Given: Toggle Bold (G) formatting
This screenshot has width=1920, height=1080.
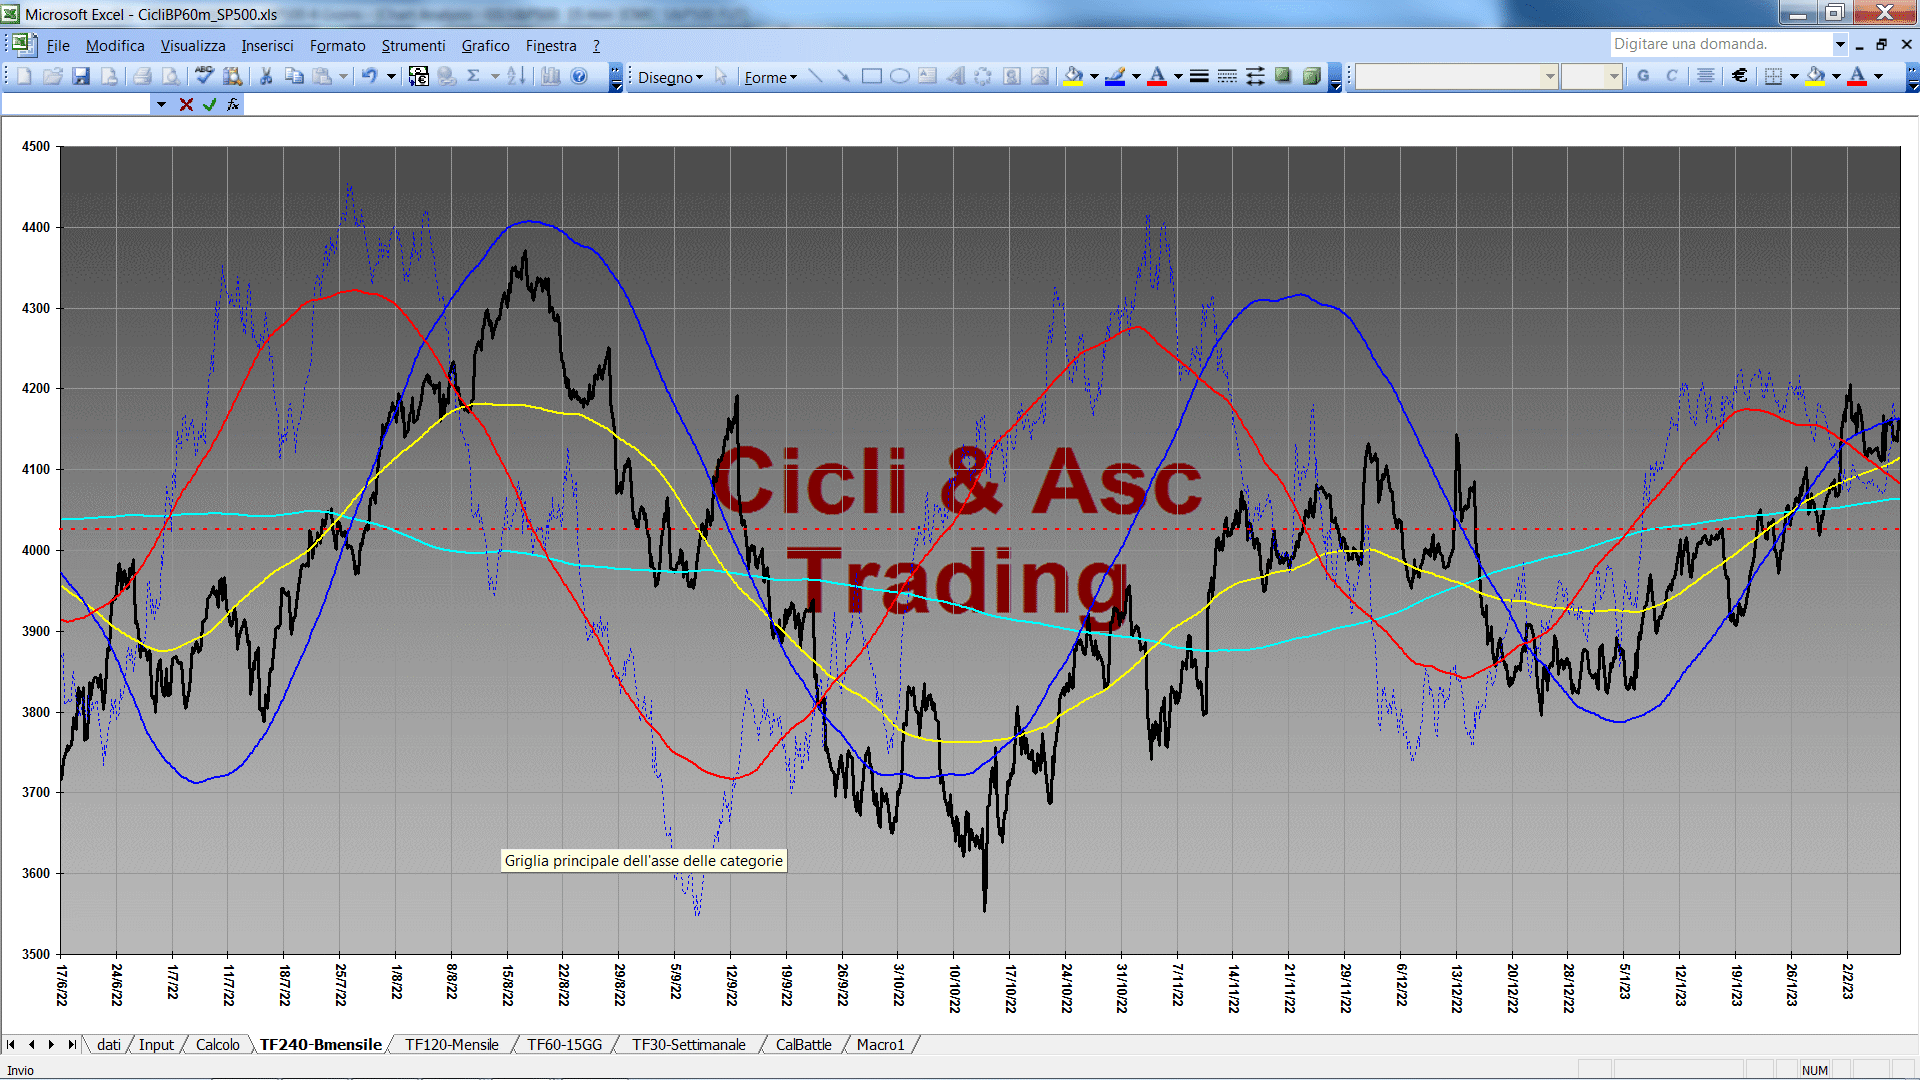Looking at the screenshot, I should point(1643,76).
